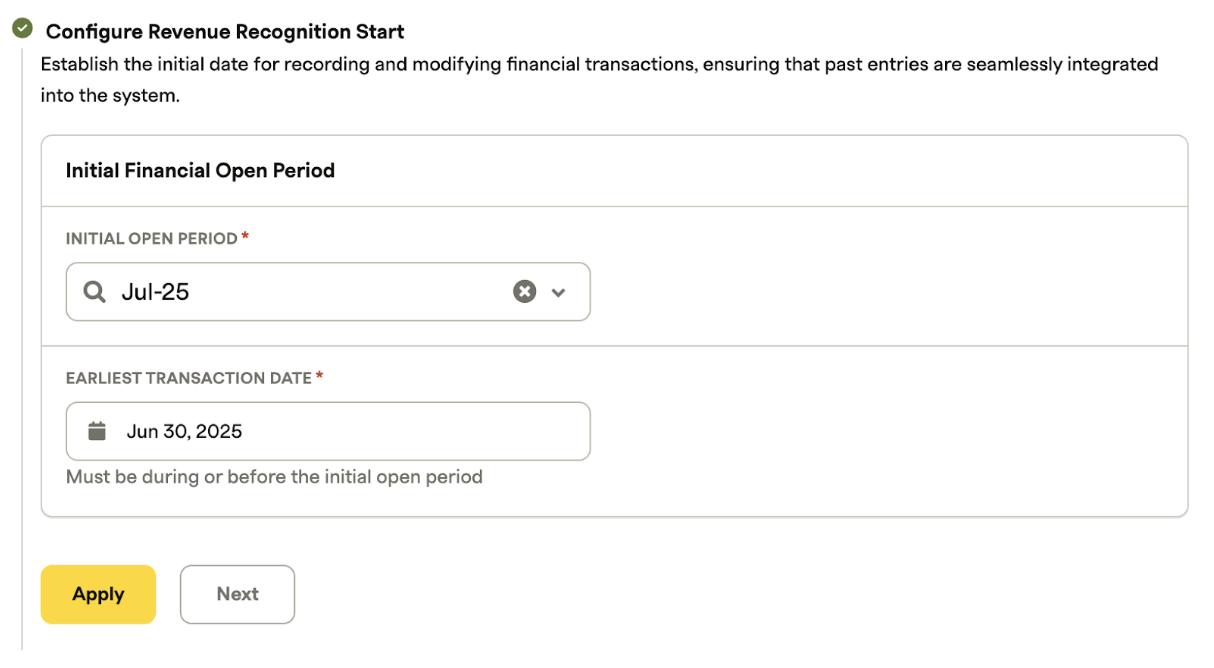Open the combo box showing Jul-25
The width and height of the screenshot is (1214, 668).
click(x=328, y=292)
